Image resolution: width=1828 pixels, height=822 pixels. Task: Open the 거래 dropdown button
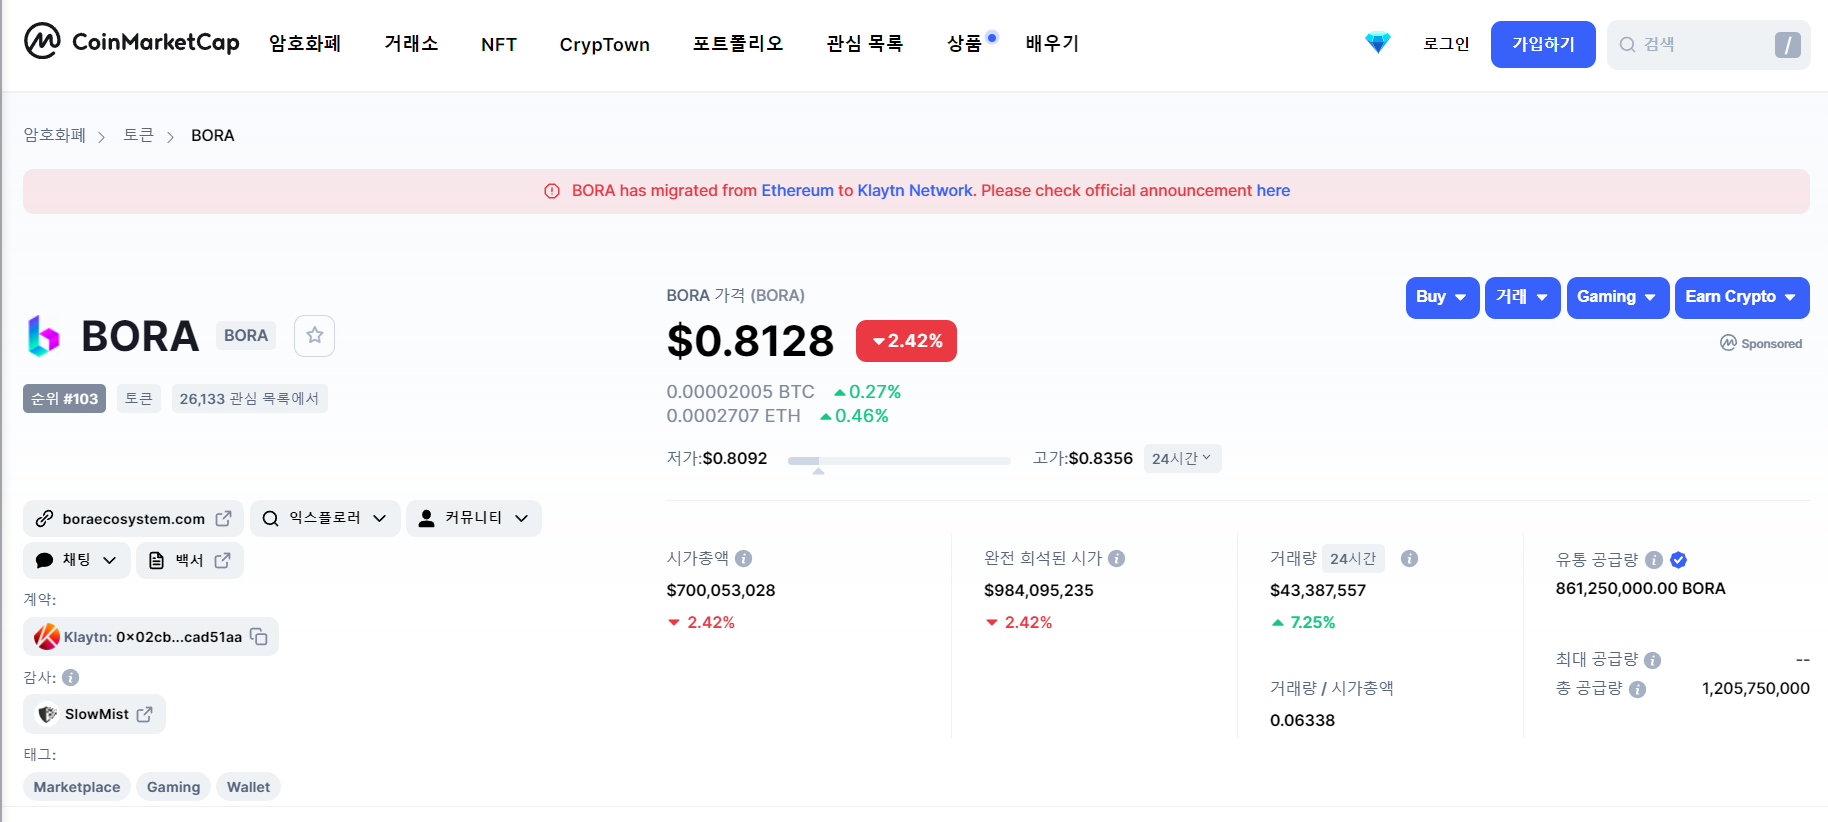click(x=1522, y=297)
